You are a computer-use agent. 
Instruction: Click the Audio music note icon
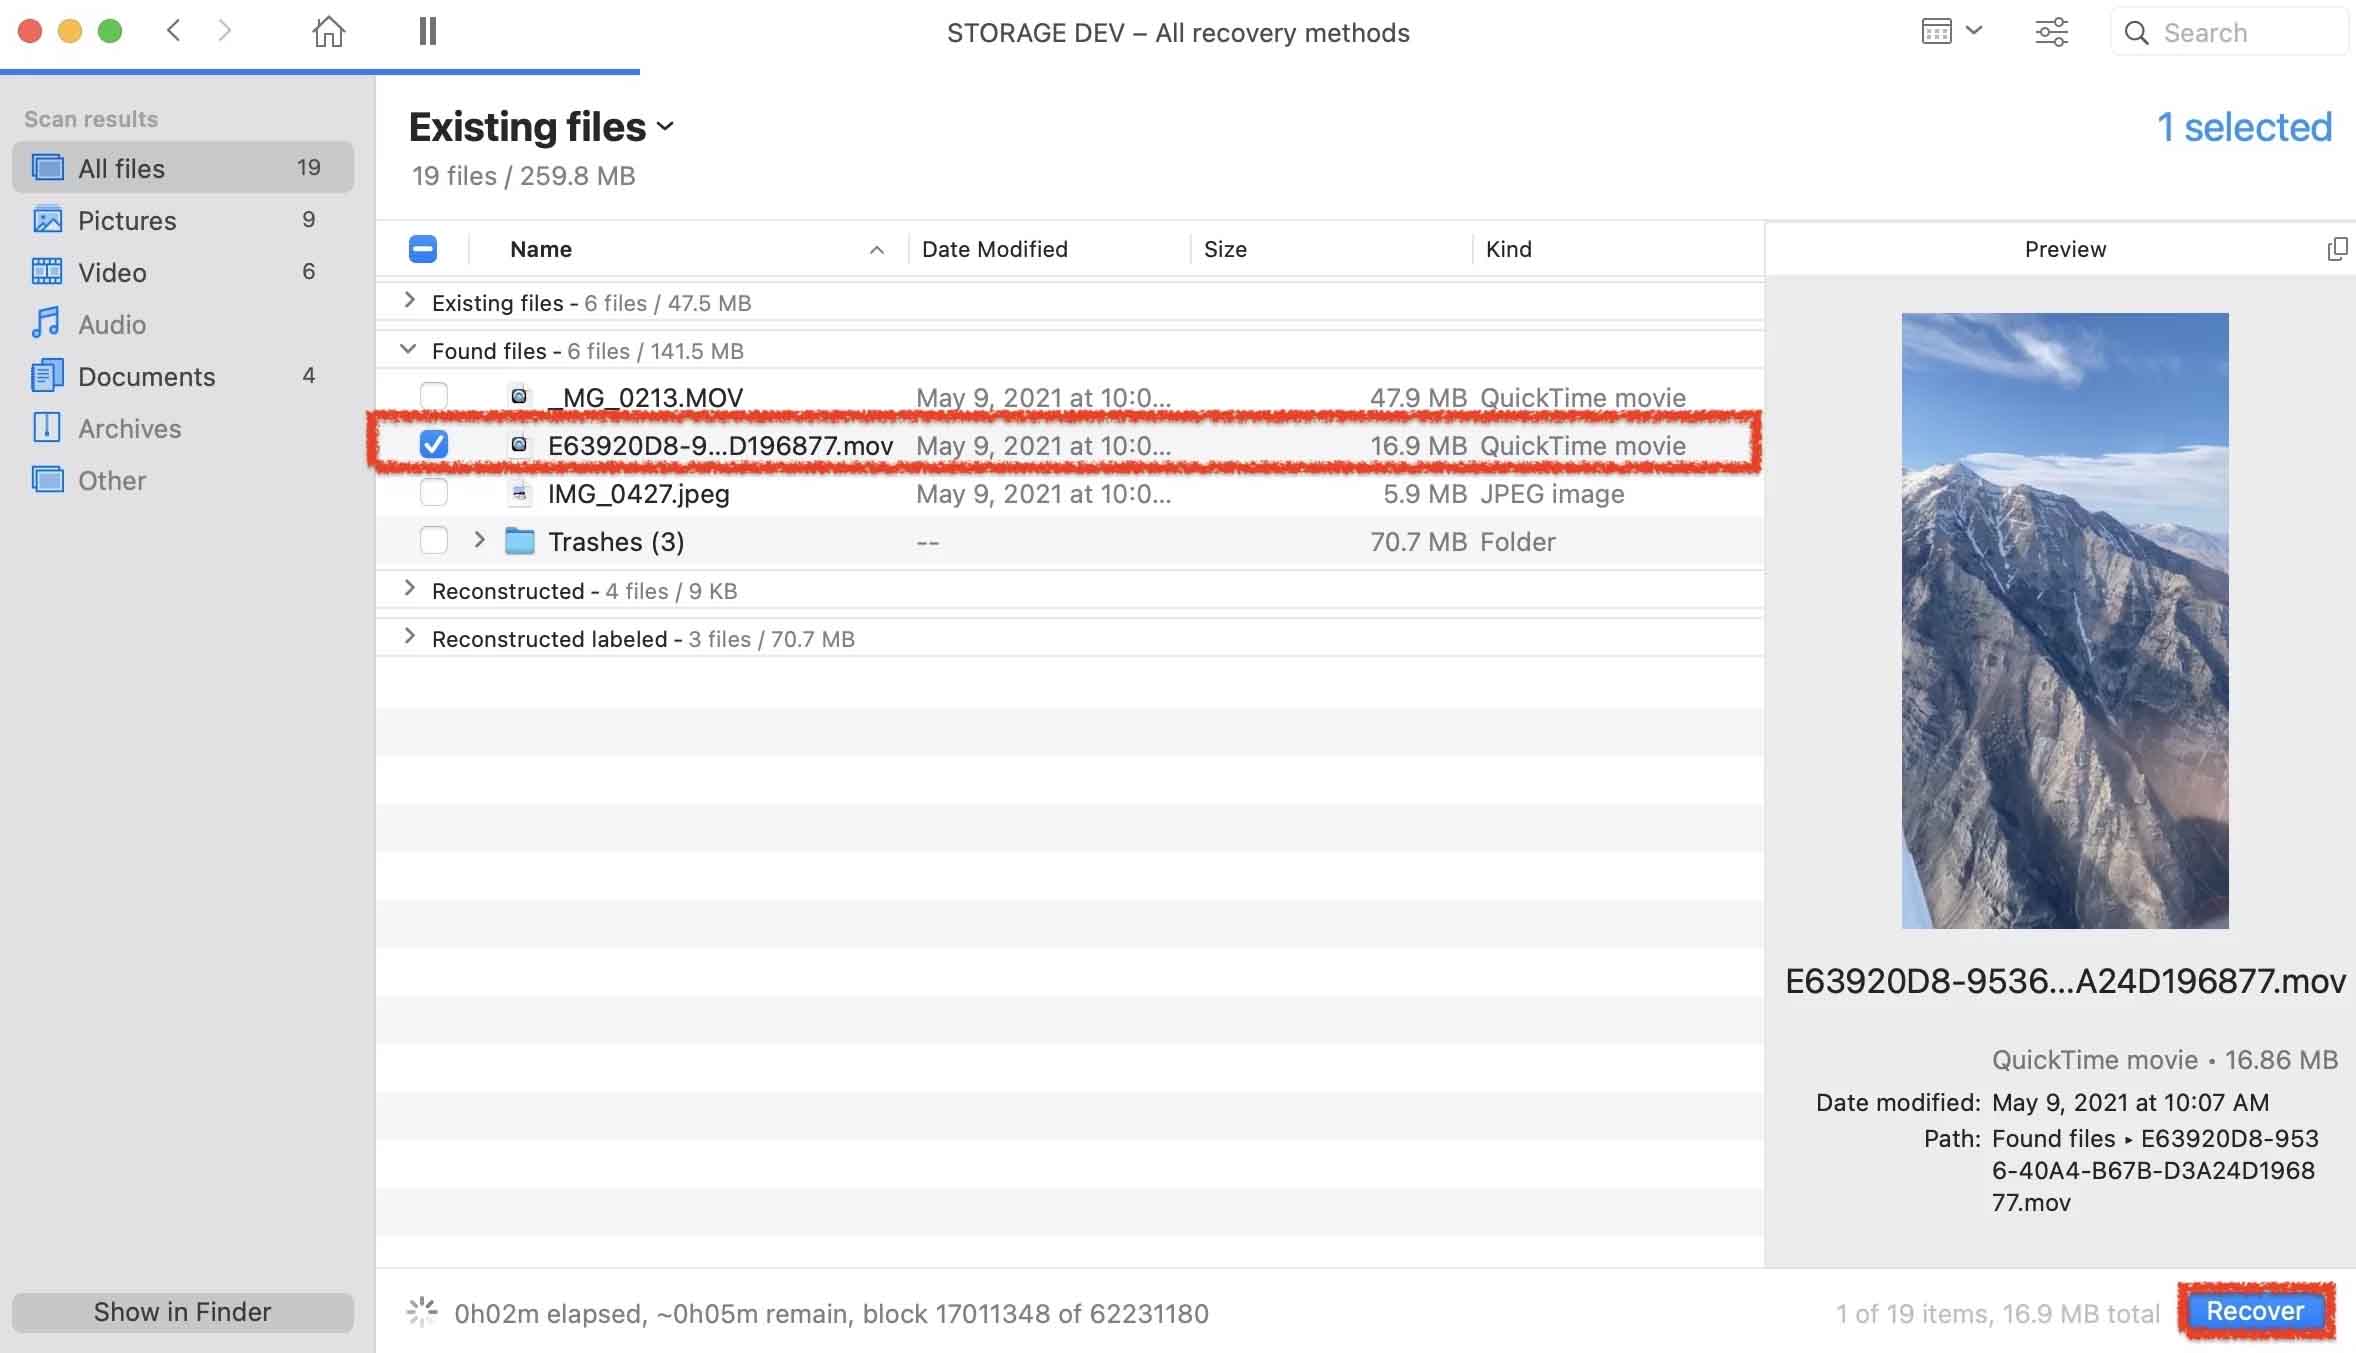click(47, 324)
